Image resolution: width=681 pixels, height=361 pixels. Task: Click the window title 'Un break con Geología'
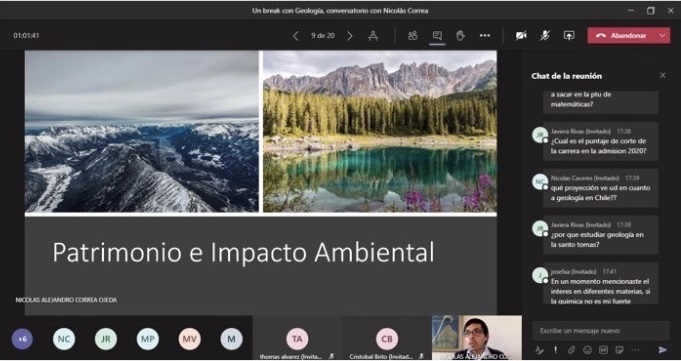point(340,11)
